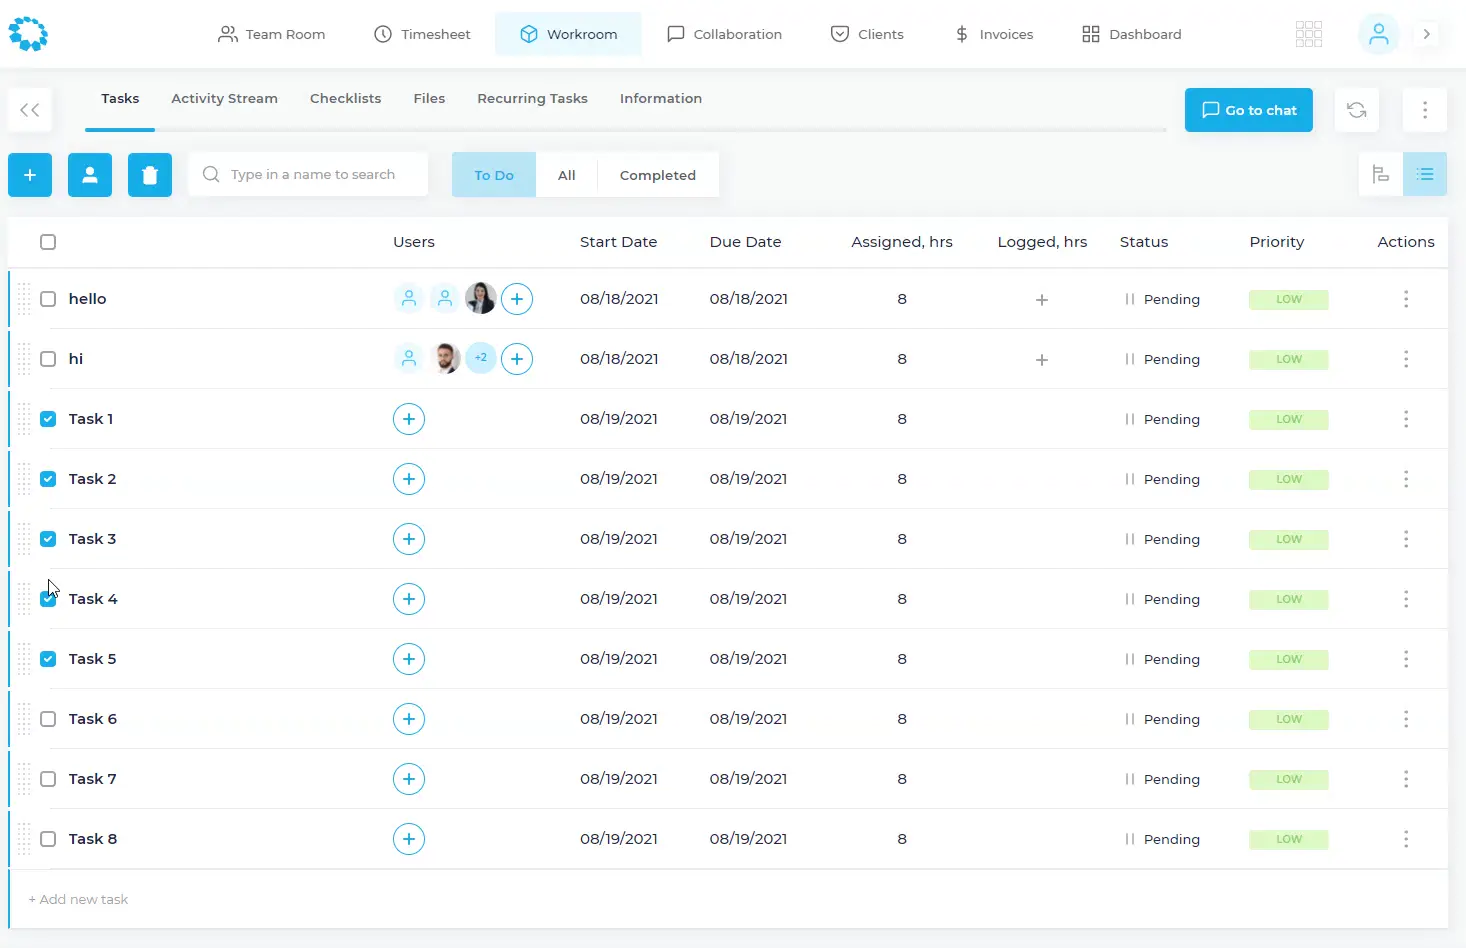Add a user to Task 1
Screen dimensions: 1466x948
tap(409, 419)
